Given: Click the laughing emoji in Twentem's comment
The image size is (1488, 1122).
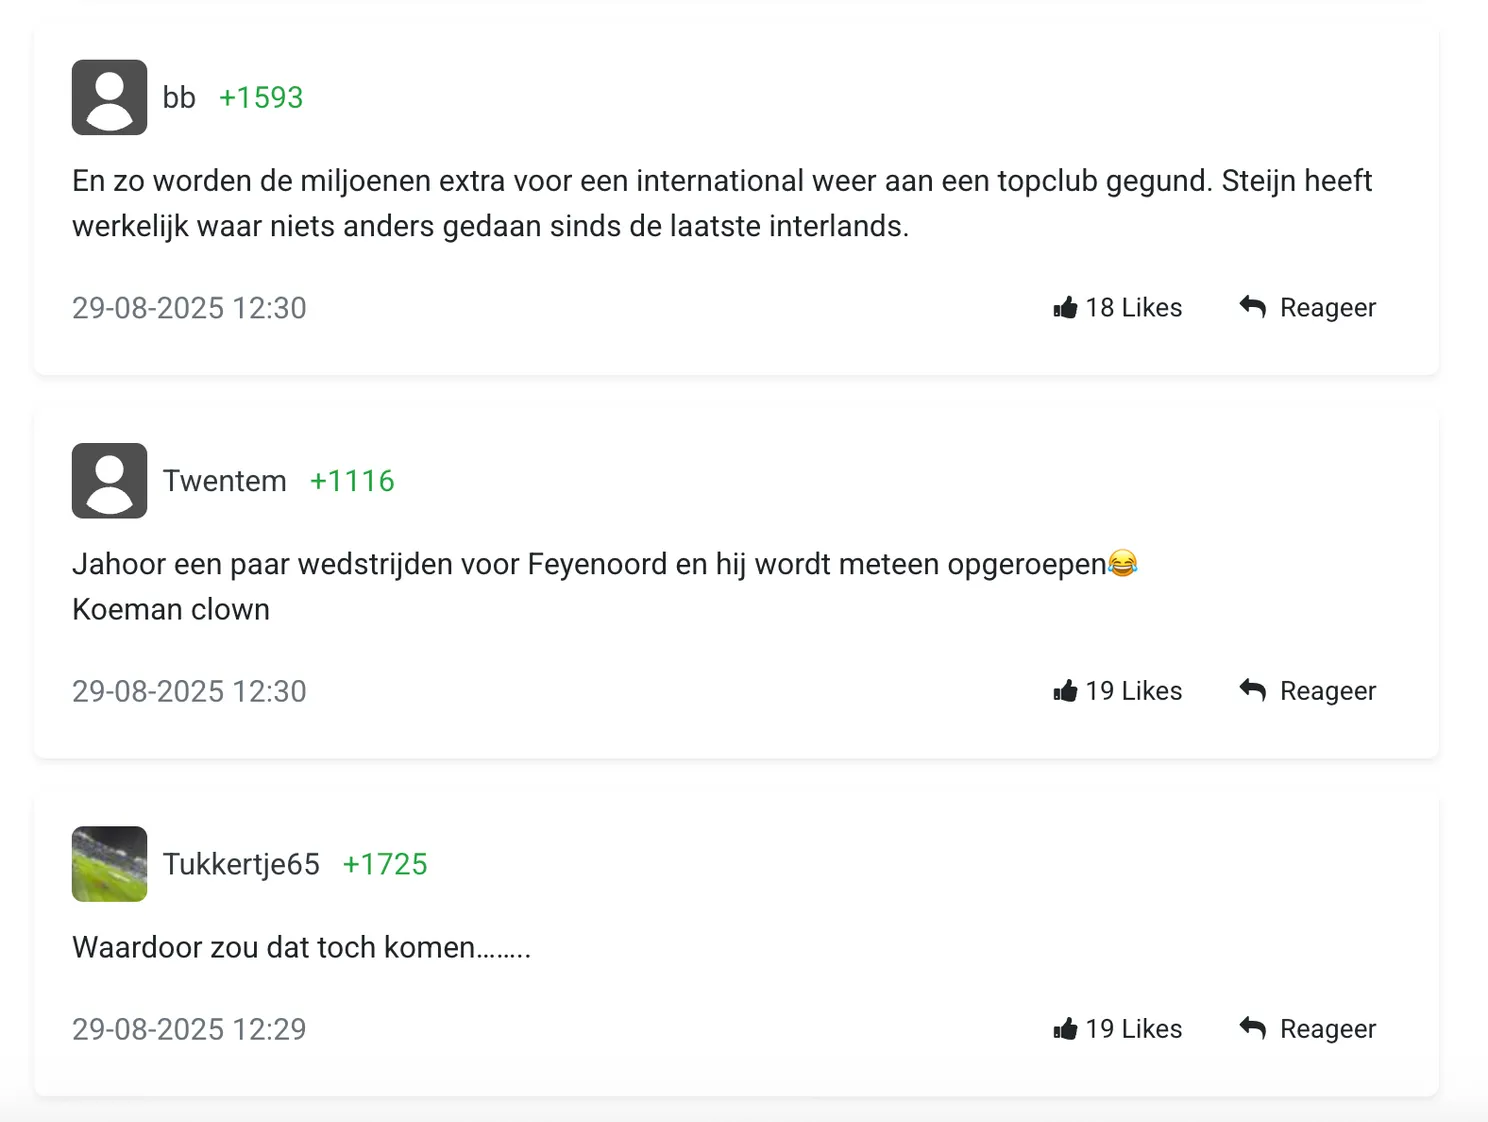Looking at the screenshot, I should coord(1122,563).
